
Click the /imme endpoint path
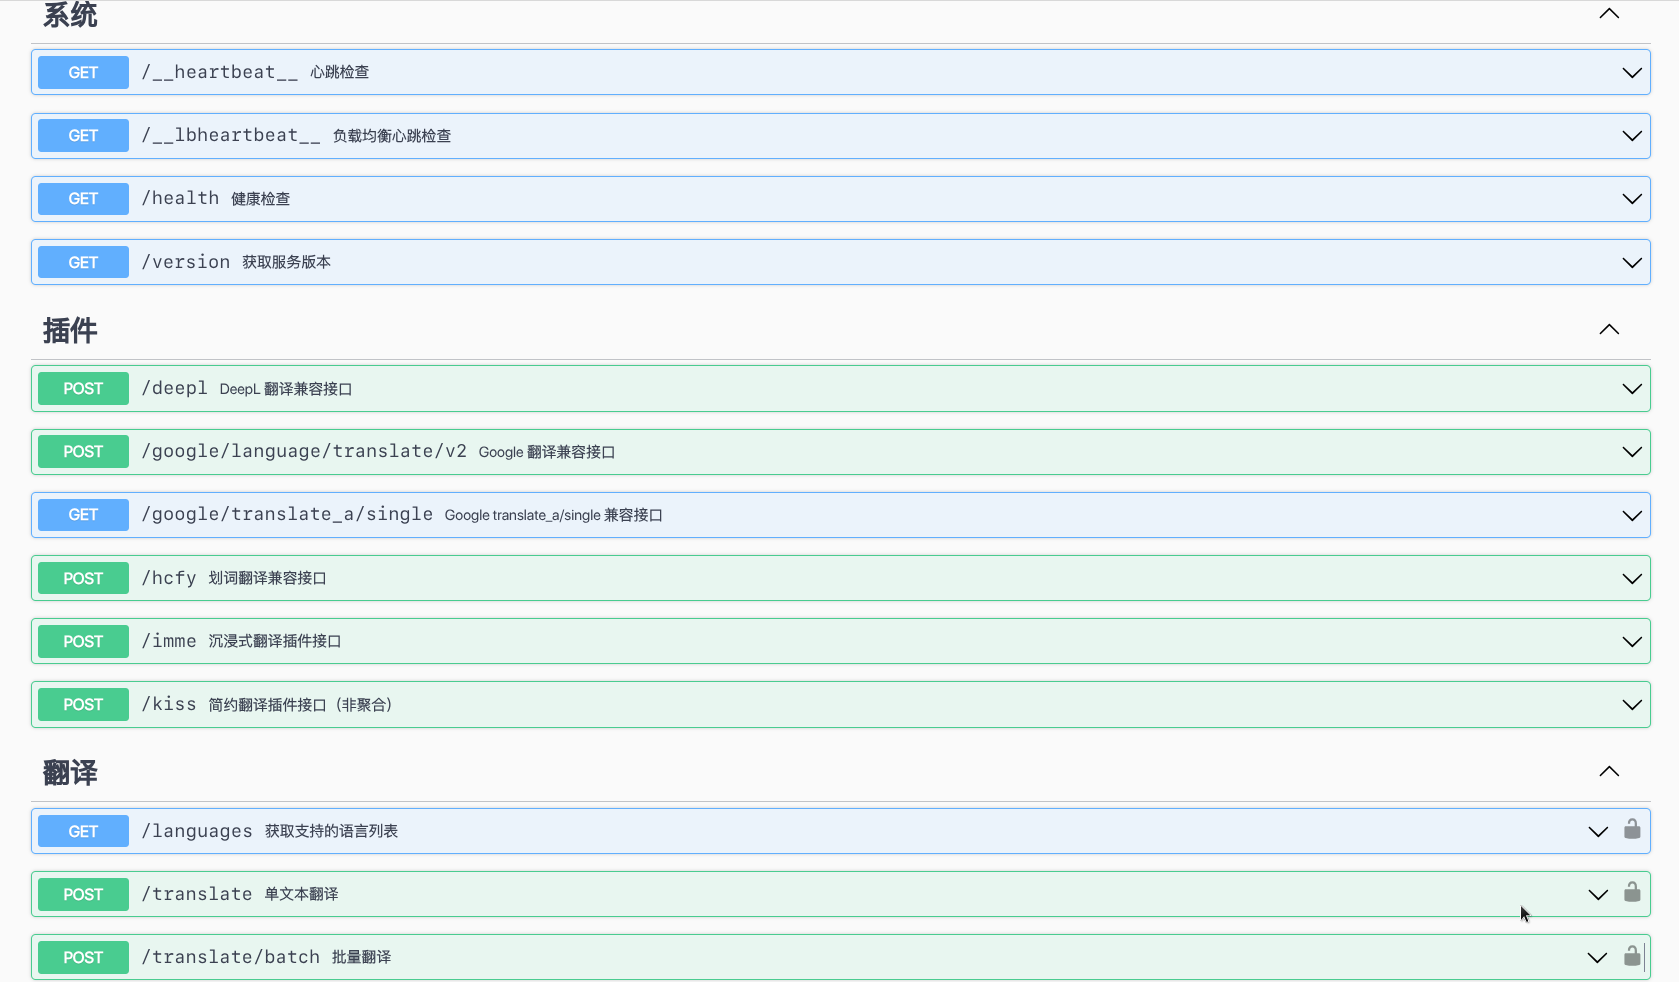point(169,641)
